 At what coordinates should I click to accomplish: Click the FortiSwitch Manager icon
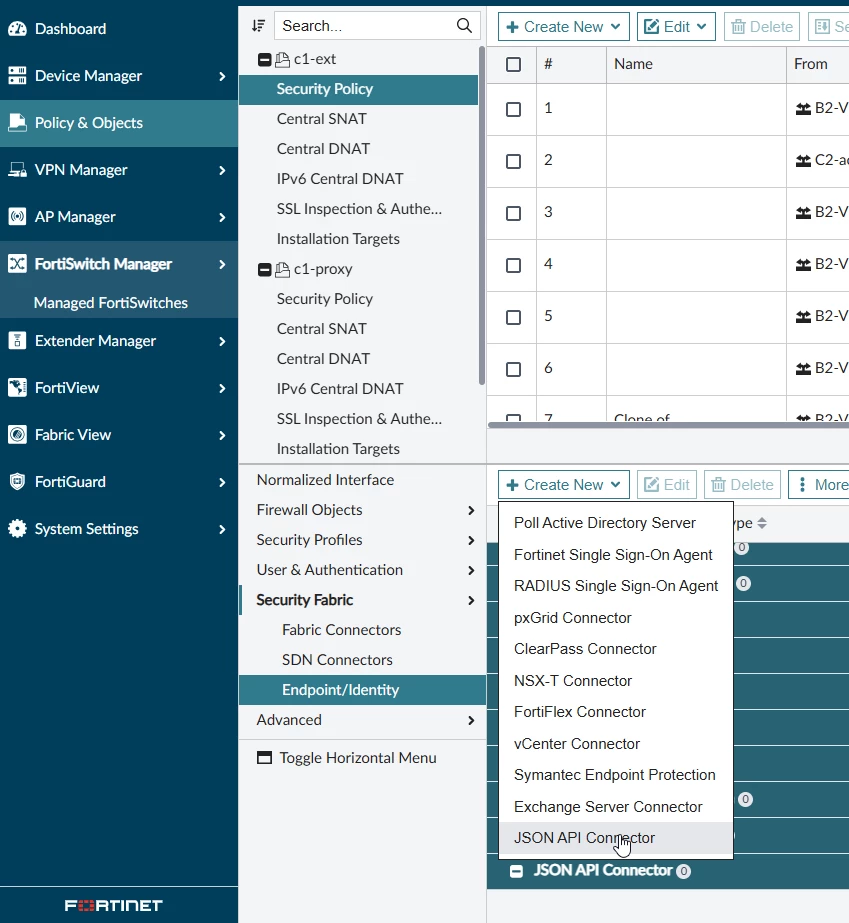pos(17,264)
